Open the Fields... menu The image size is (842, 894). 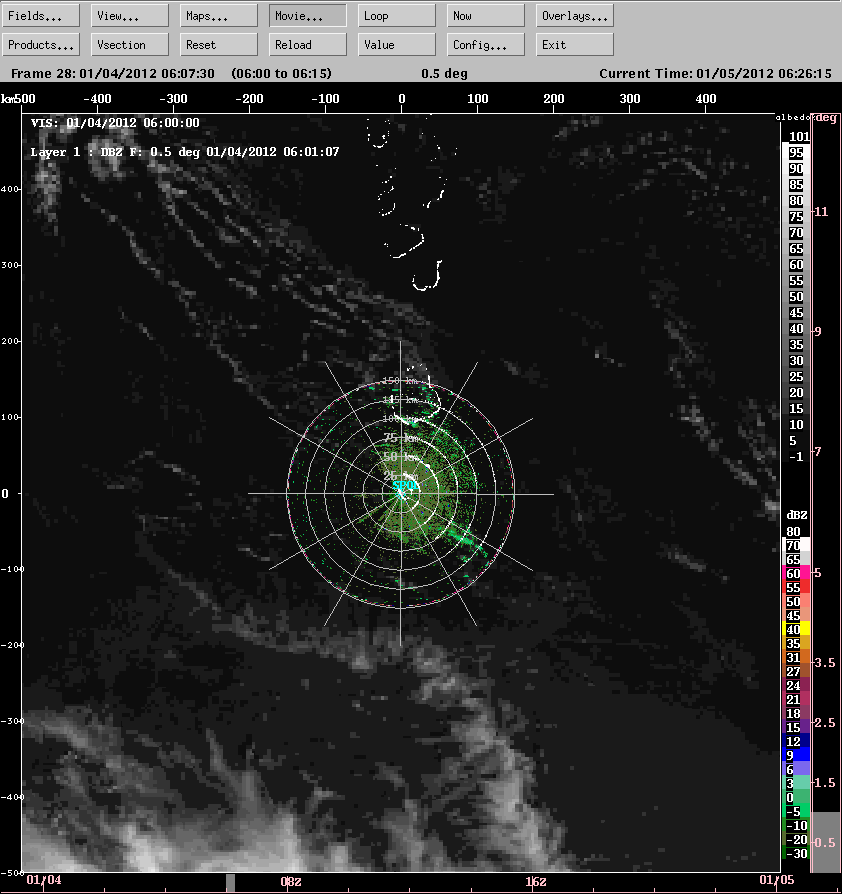(41, 16)
